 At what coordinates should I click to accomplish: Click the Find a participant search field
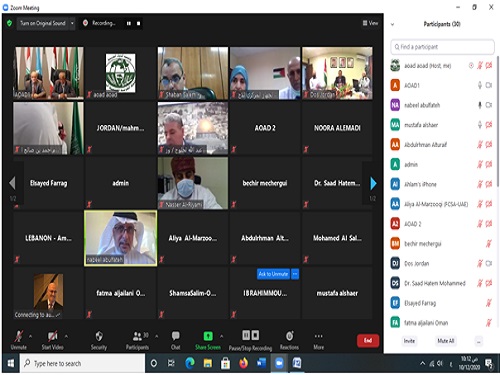pyautogui.click(x=442, y=47)
